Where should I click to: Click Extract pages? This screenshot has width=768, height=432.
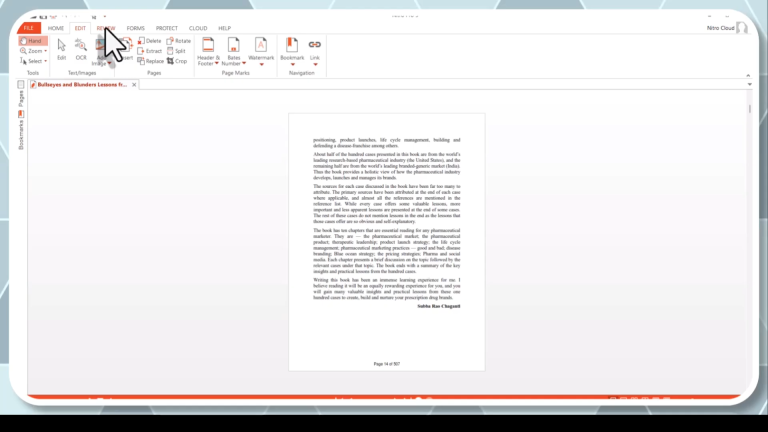(149, 51)
